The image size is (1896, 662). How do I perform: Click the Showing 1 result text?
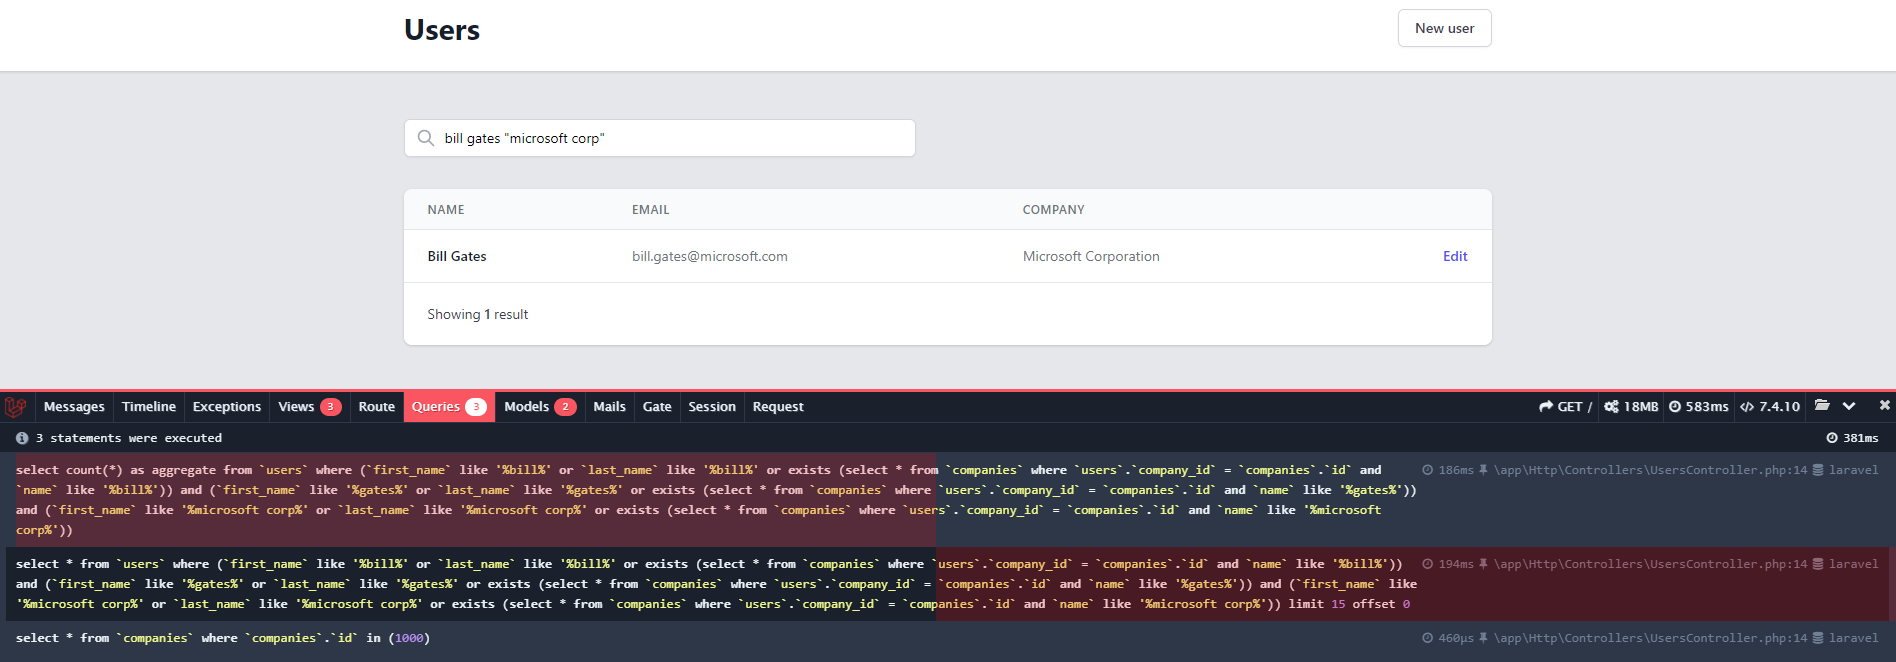[478, 314]
